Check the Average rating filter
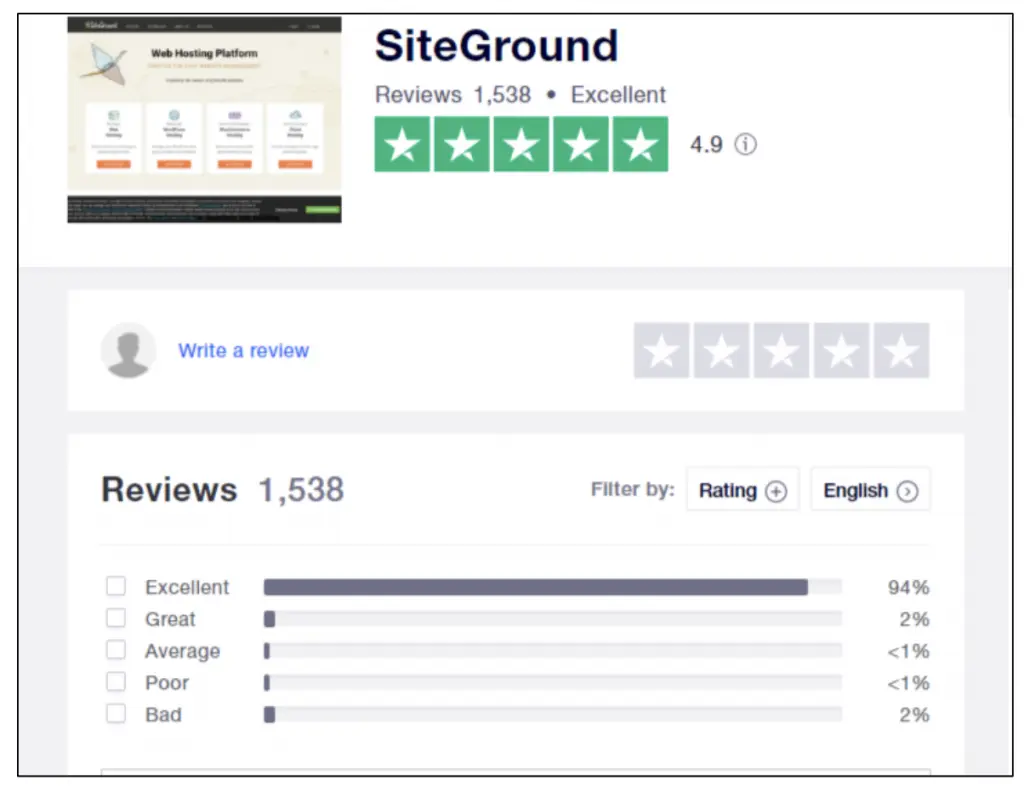Image resolution: width=1024 pixels, height=786 pixels. click(x=116, y=650)
